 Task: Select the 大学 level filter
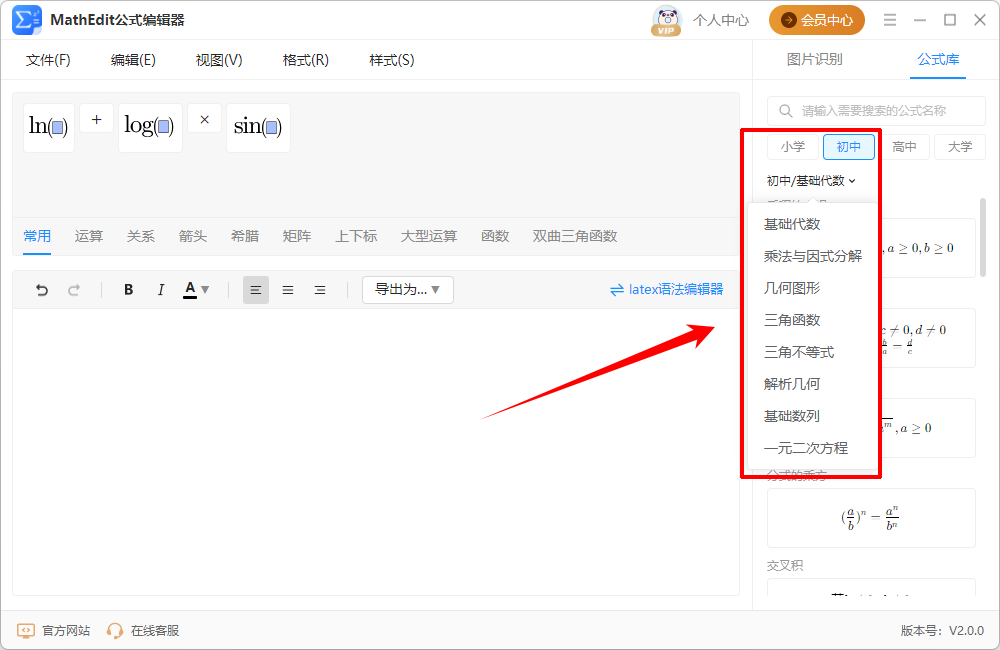960,147
